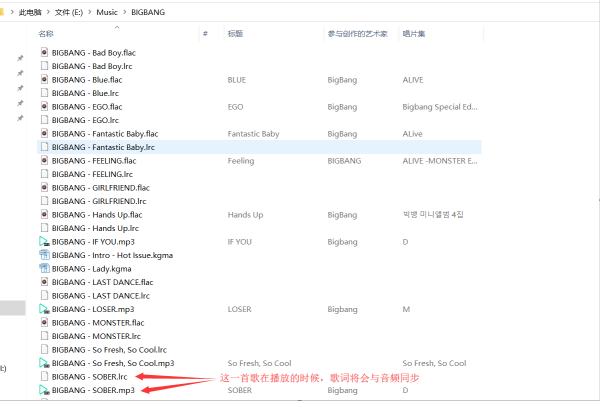
Task: Click album cell So Fresh, So Cool
Action: point(434,363)
